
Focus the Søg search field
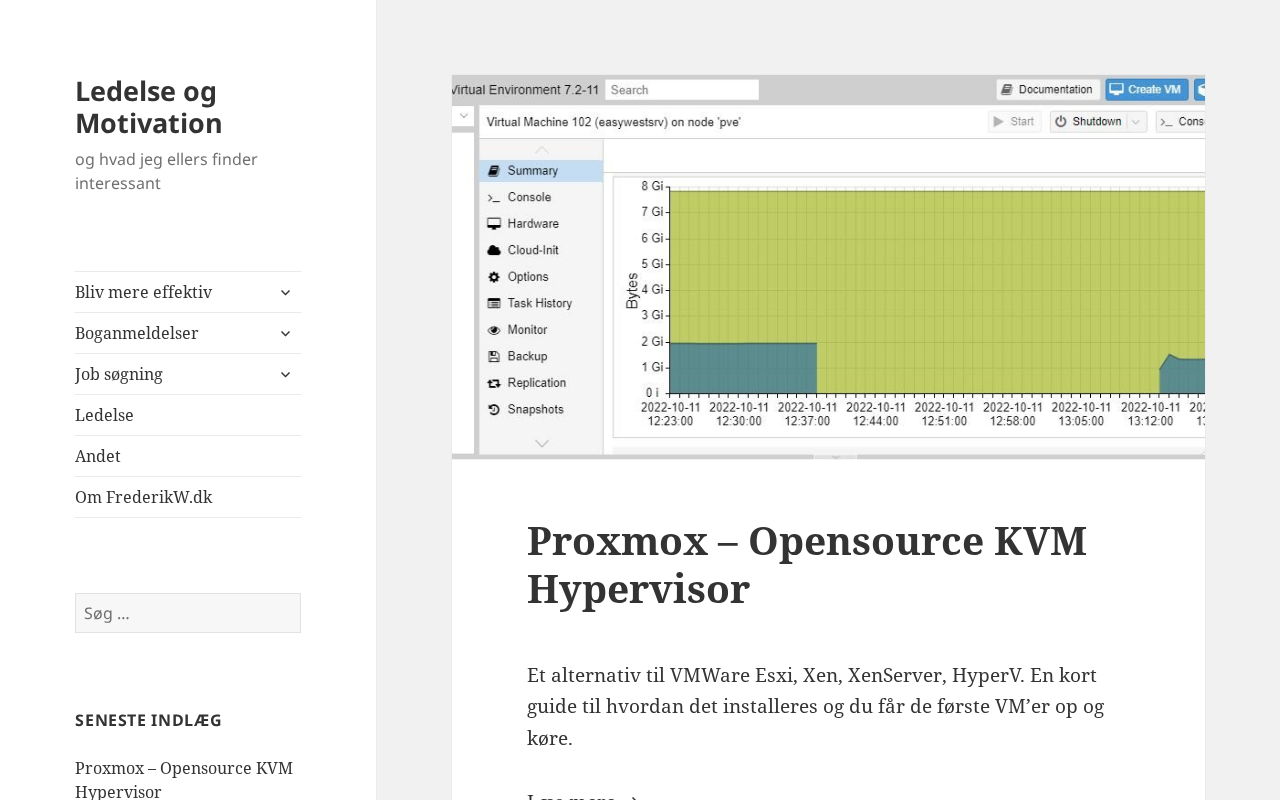[188, 613]
